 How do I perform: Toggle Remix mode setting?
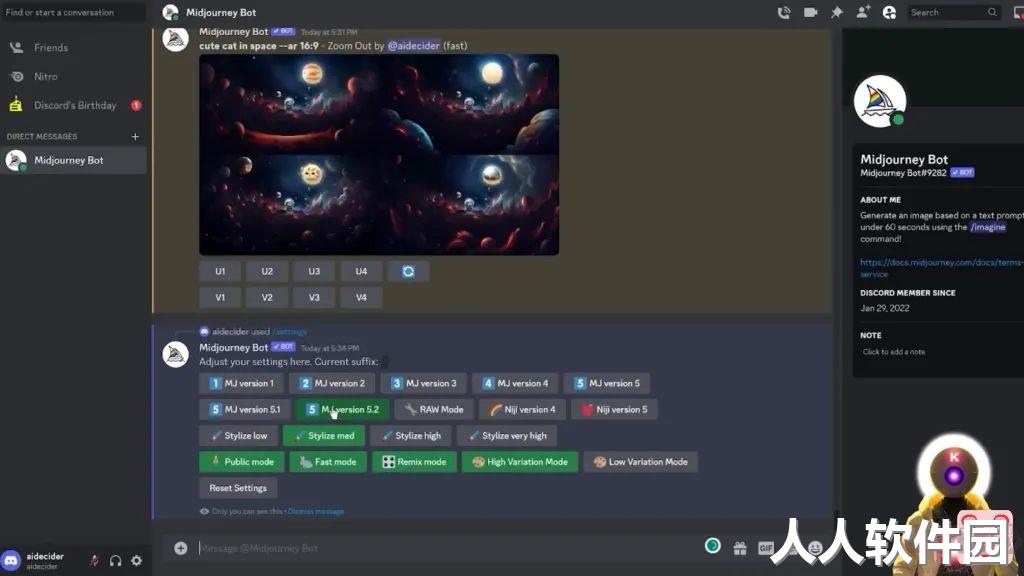tap(414, 462)
